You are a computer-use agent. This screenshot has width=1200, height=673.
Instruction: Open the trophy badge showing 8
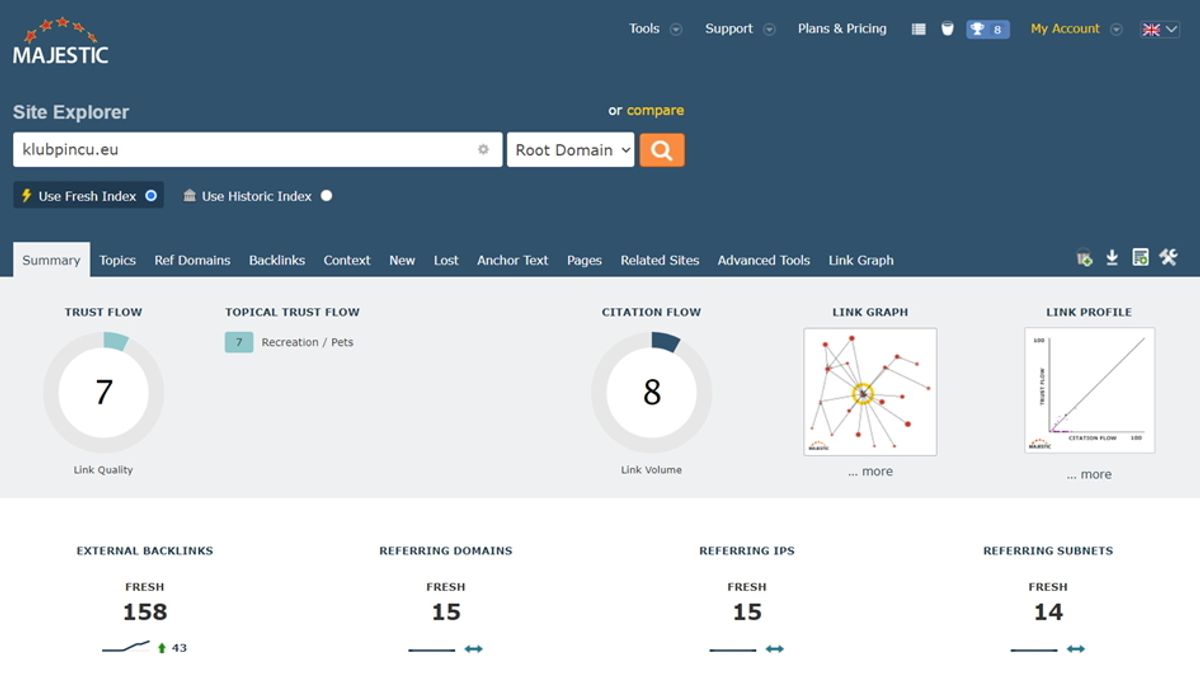click(x=988, y=29)
